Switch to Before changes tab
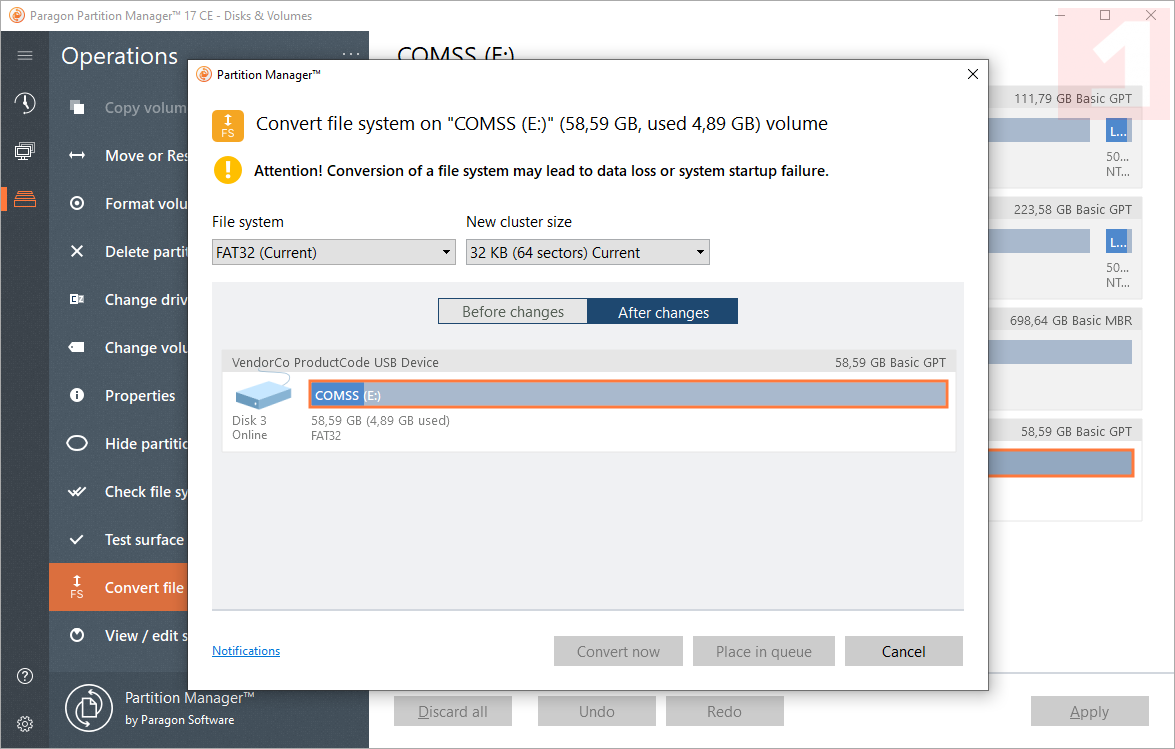The height and width of the screenshot is (749, 1175). [x=513, y=312]
